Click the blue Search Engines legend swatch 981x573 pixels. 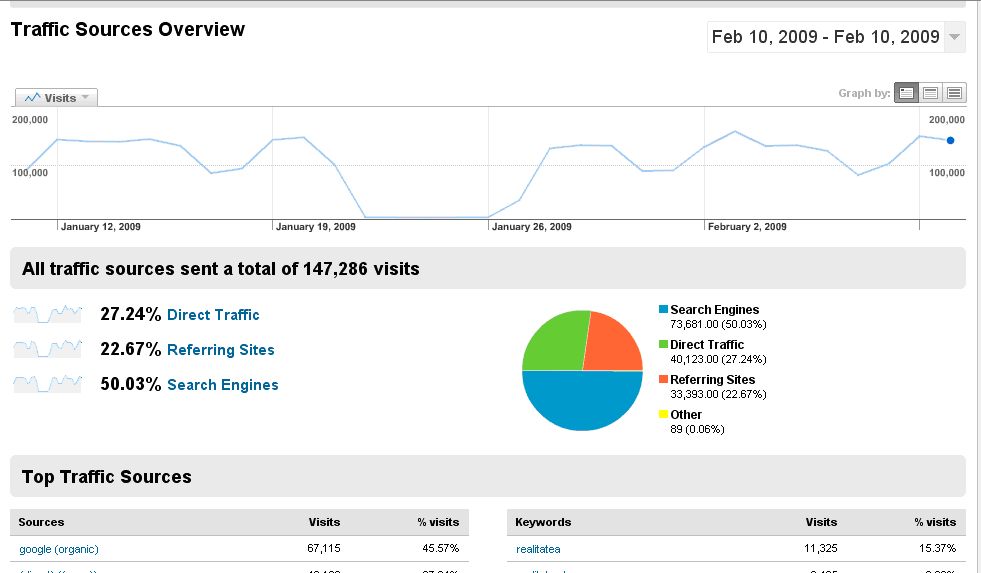tap(663, 310)
